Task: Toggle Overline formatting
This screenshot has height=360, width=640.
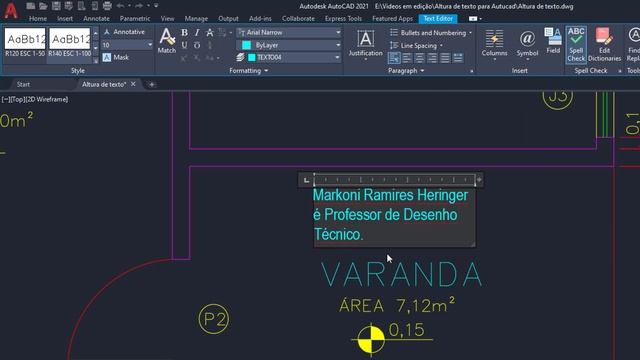Action: (197, 45)
